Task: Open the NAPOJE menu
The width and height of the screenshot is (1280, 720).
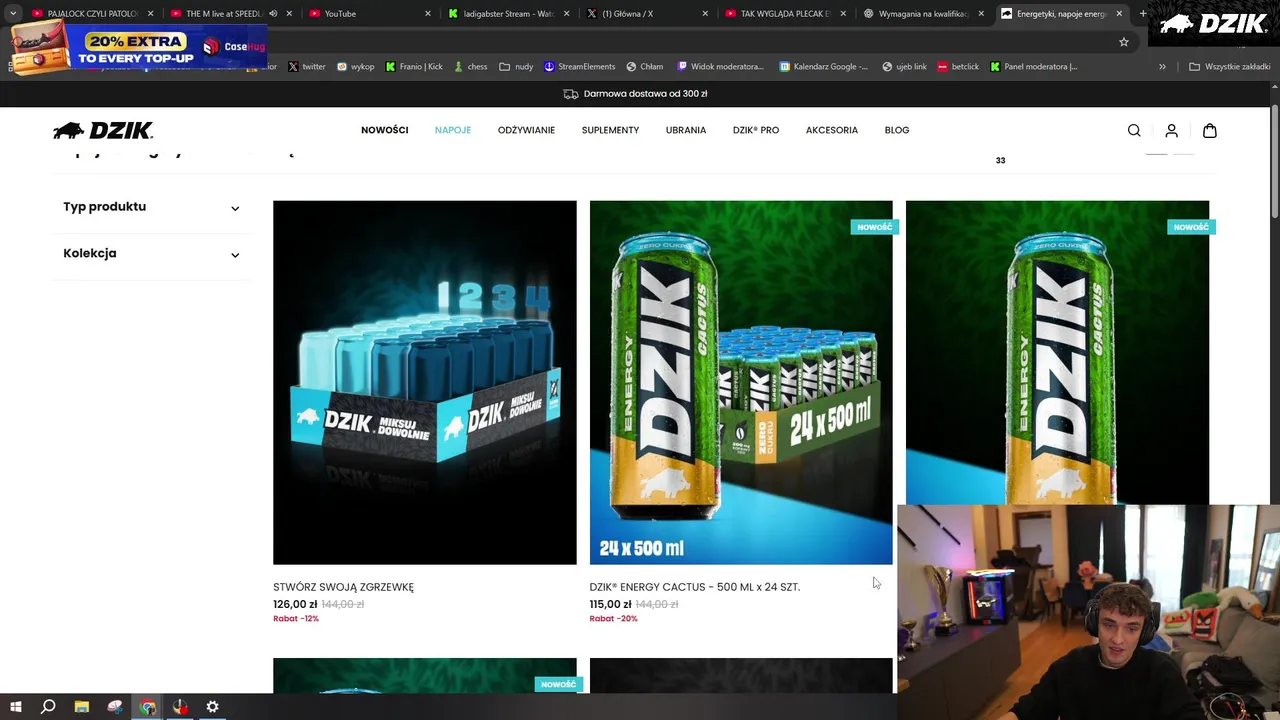Action: 453,130
